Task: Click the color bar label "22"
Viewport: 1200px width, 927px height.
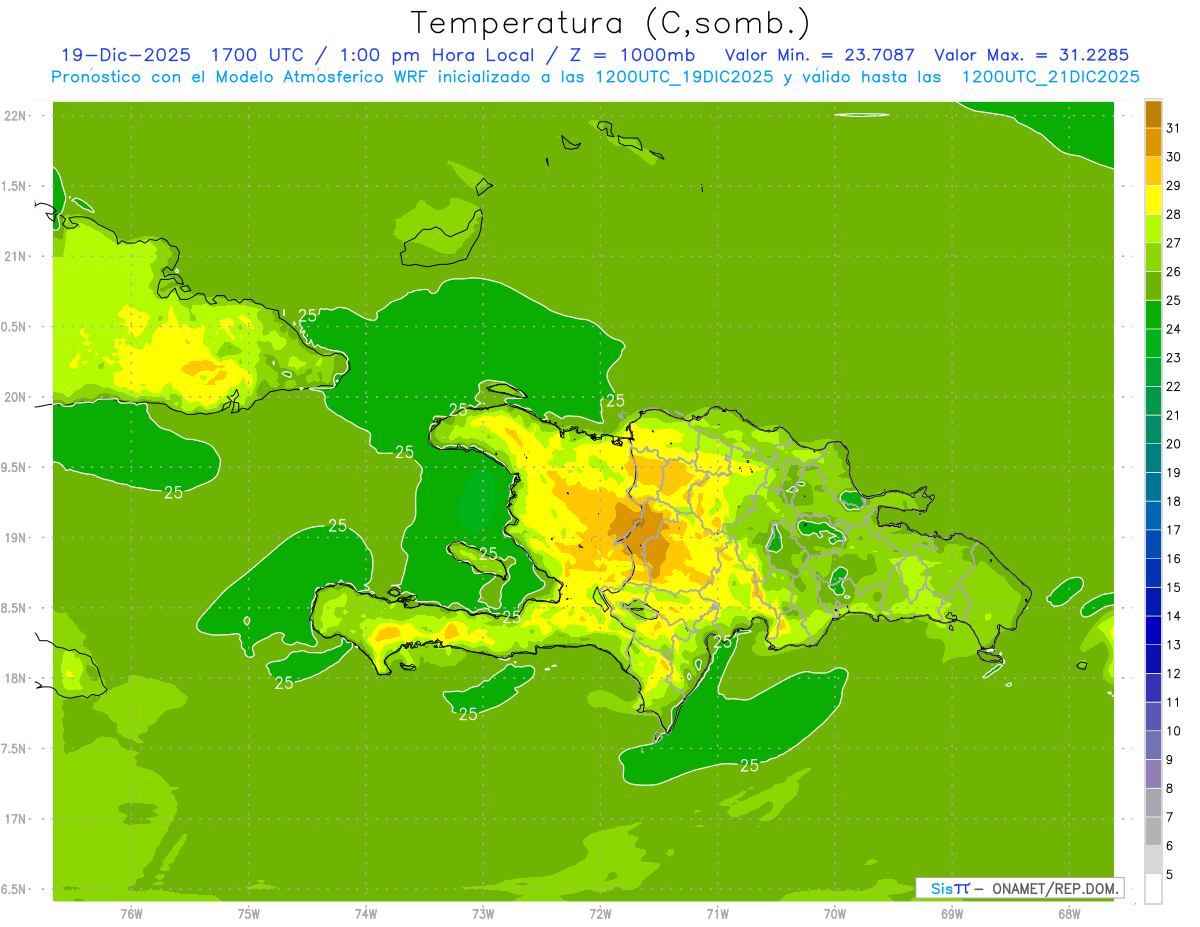Action: click(x=1173, y=386)
